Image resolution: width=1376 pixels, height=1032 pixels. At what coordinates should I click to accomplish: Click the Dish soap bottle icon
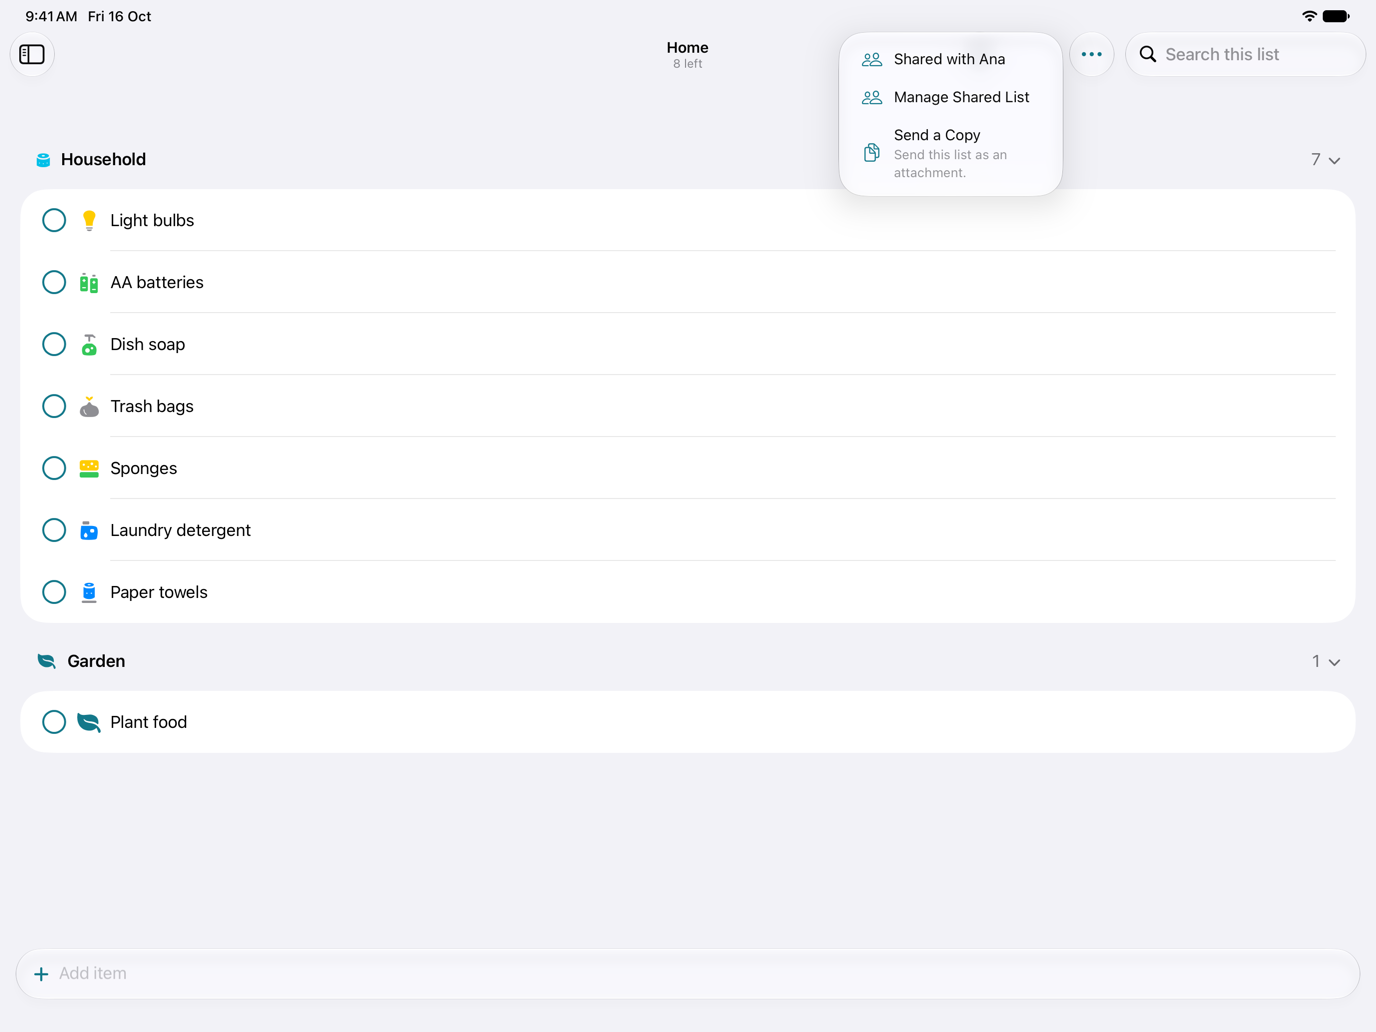tap(89, 344)
